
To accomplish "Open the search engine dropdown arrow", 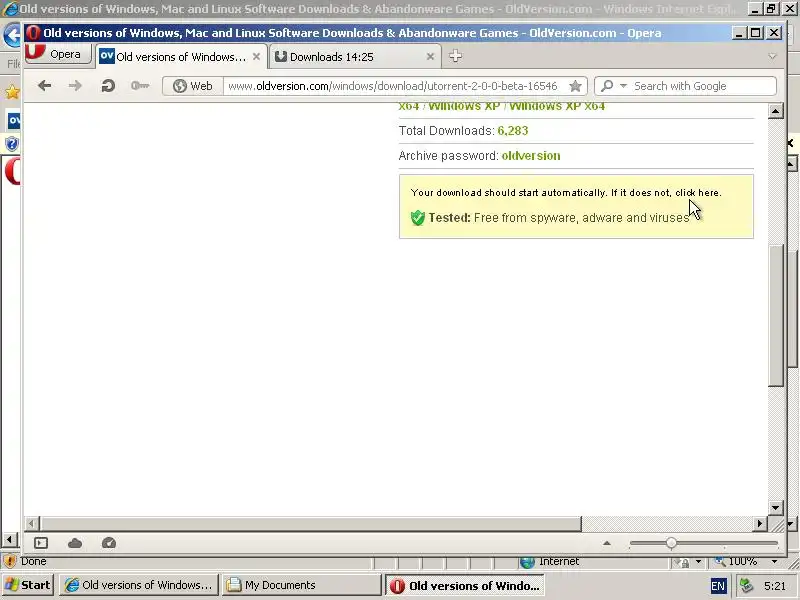I will tap(623, 86).
